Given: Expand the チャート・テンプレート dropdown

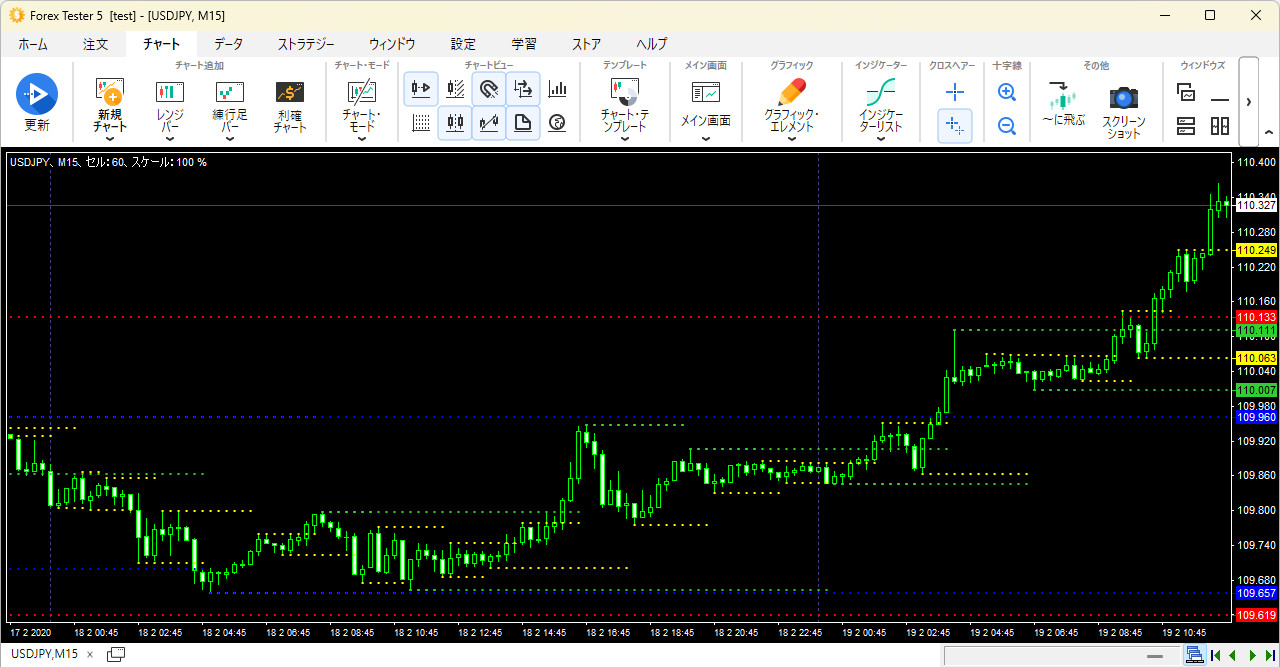Looking at the screenshot, I should (x=625, y=110).
